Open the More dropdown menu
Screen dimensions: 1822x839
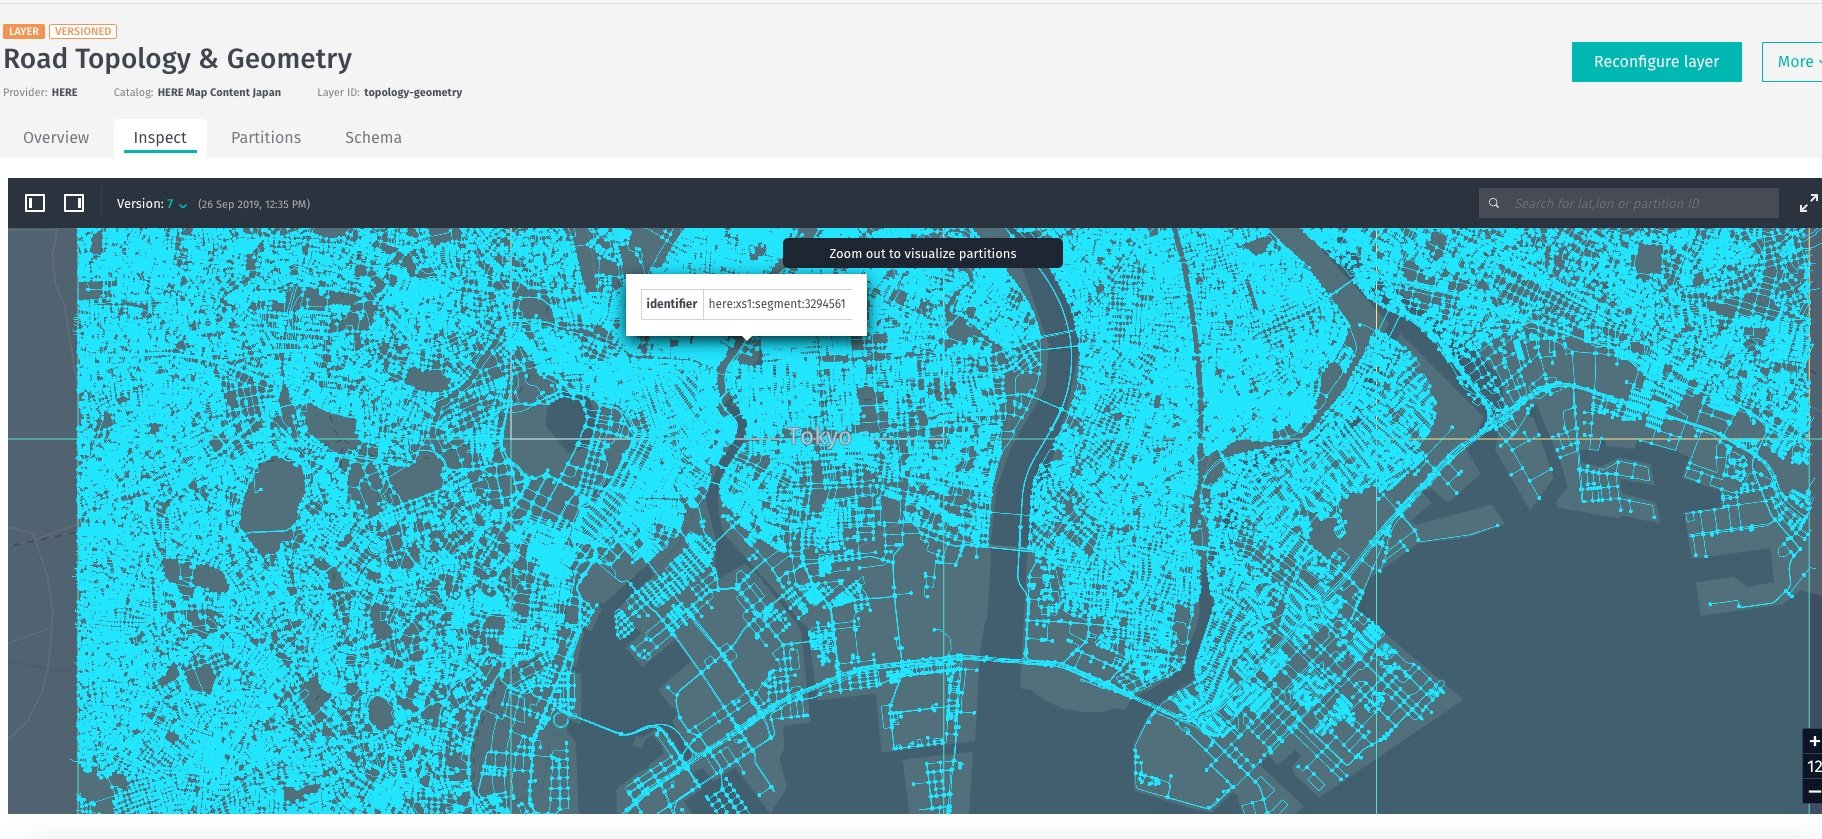coord(1794,62)
